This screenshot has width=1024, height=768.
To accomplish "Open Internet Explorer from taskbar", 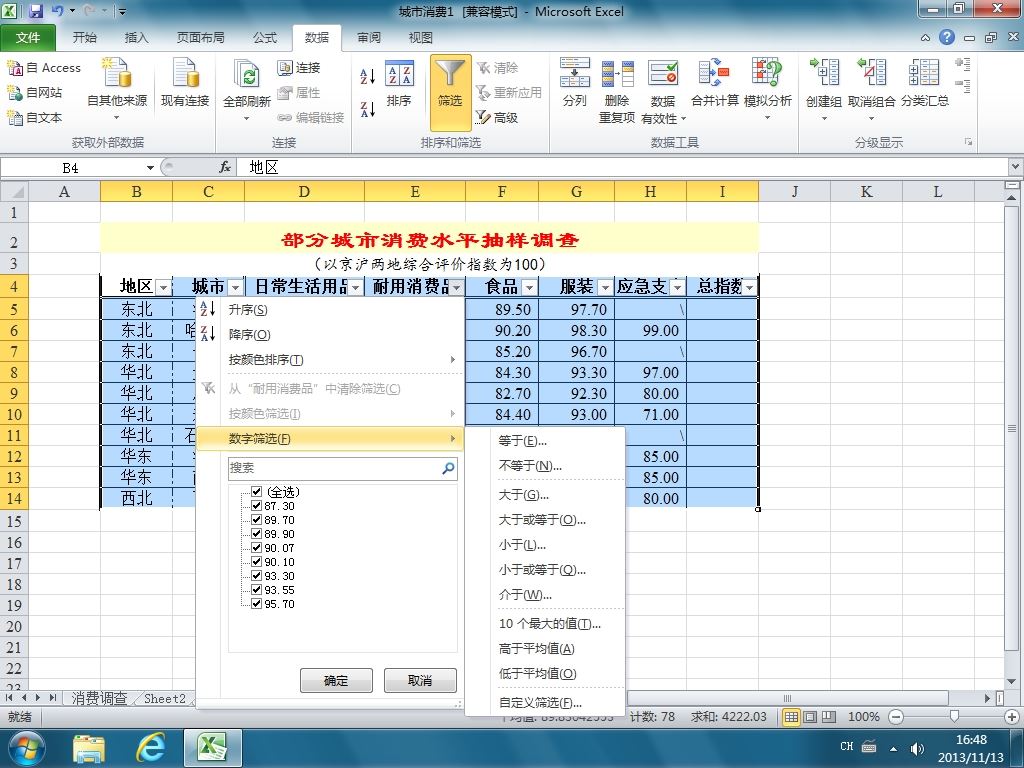I will pos(150,747).
